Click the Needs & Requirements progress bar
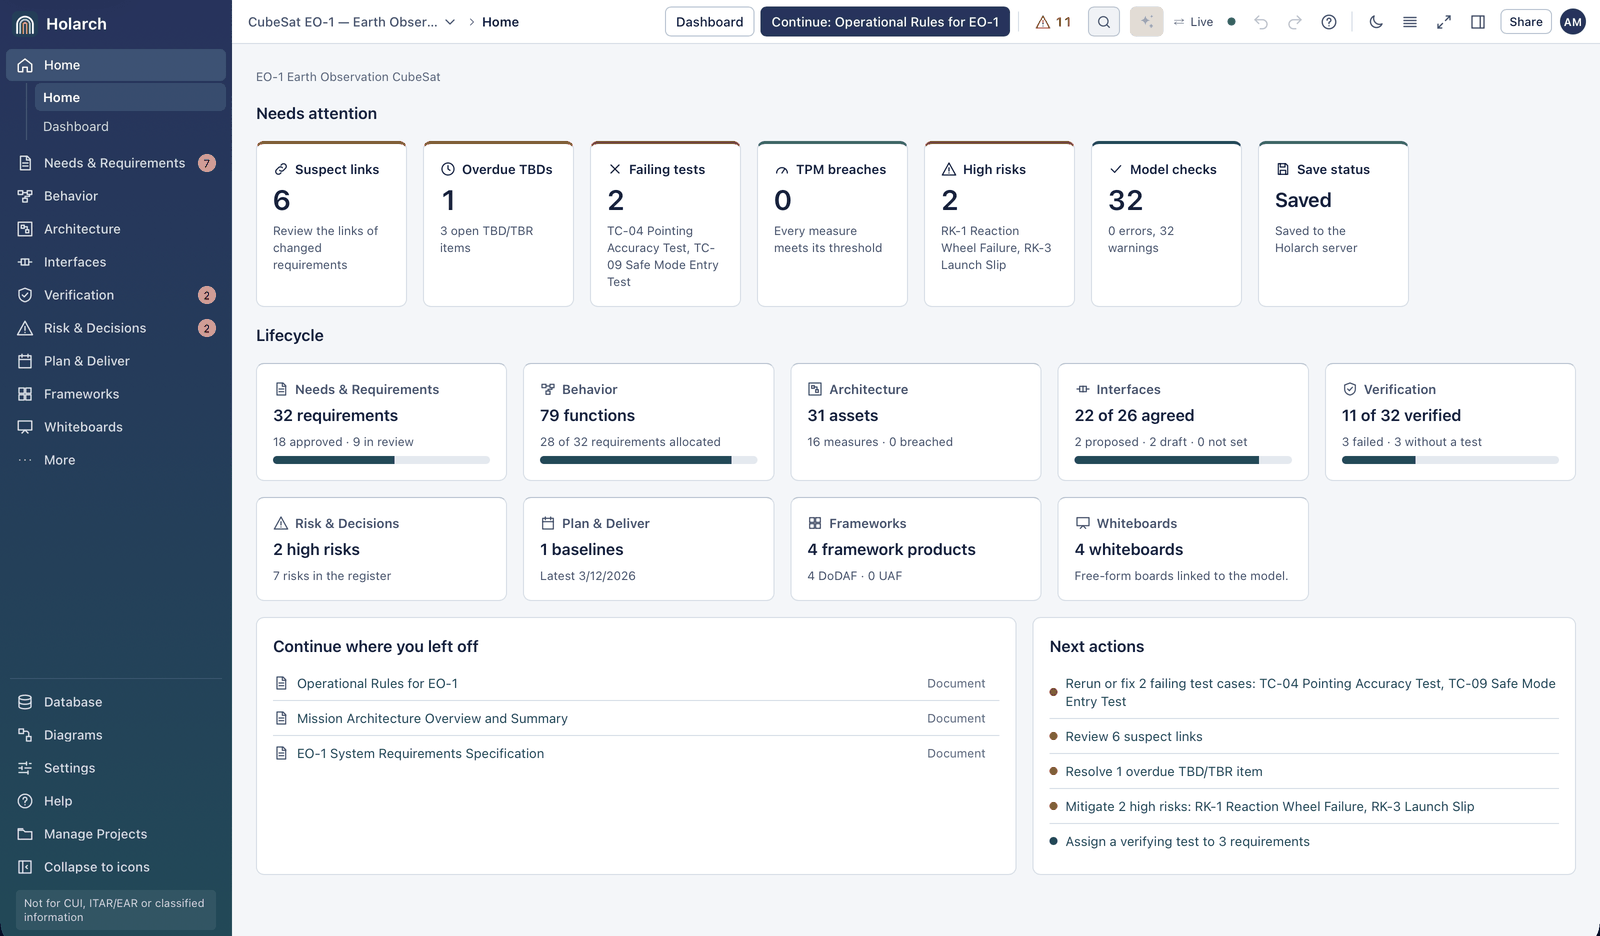 [381, 460]
